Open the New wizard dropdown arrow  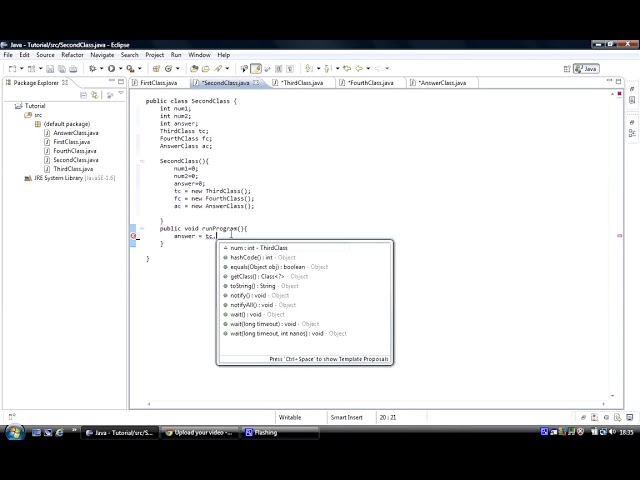(21, 69)
